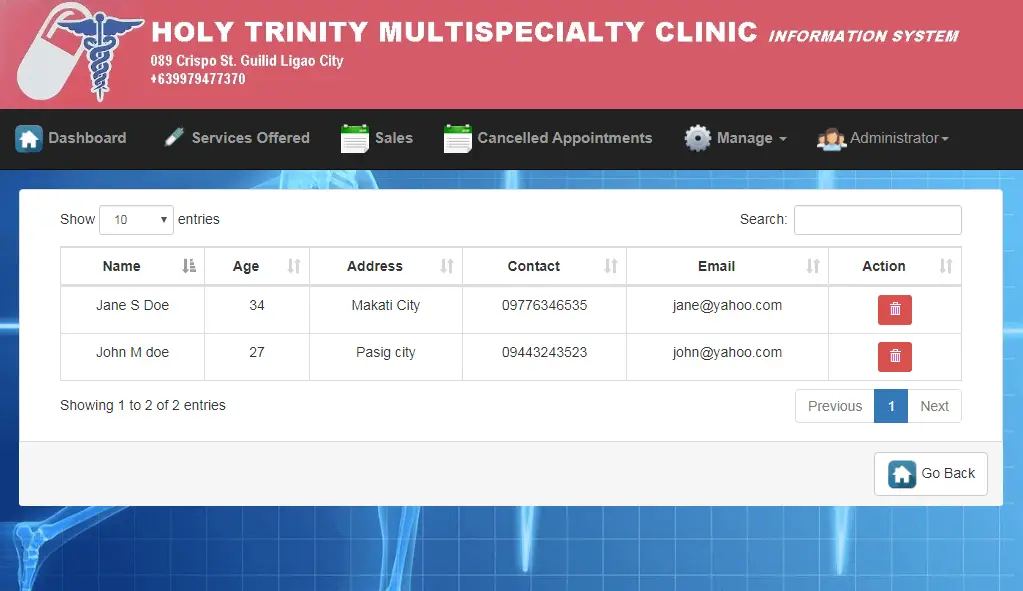The width and height of the screenshot is (1023, 591).
Task: Focus the Search input field
Action: point(877,220)
